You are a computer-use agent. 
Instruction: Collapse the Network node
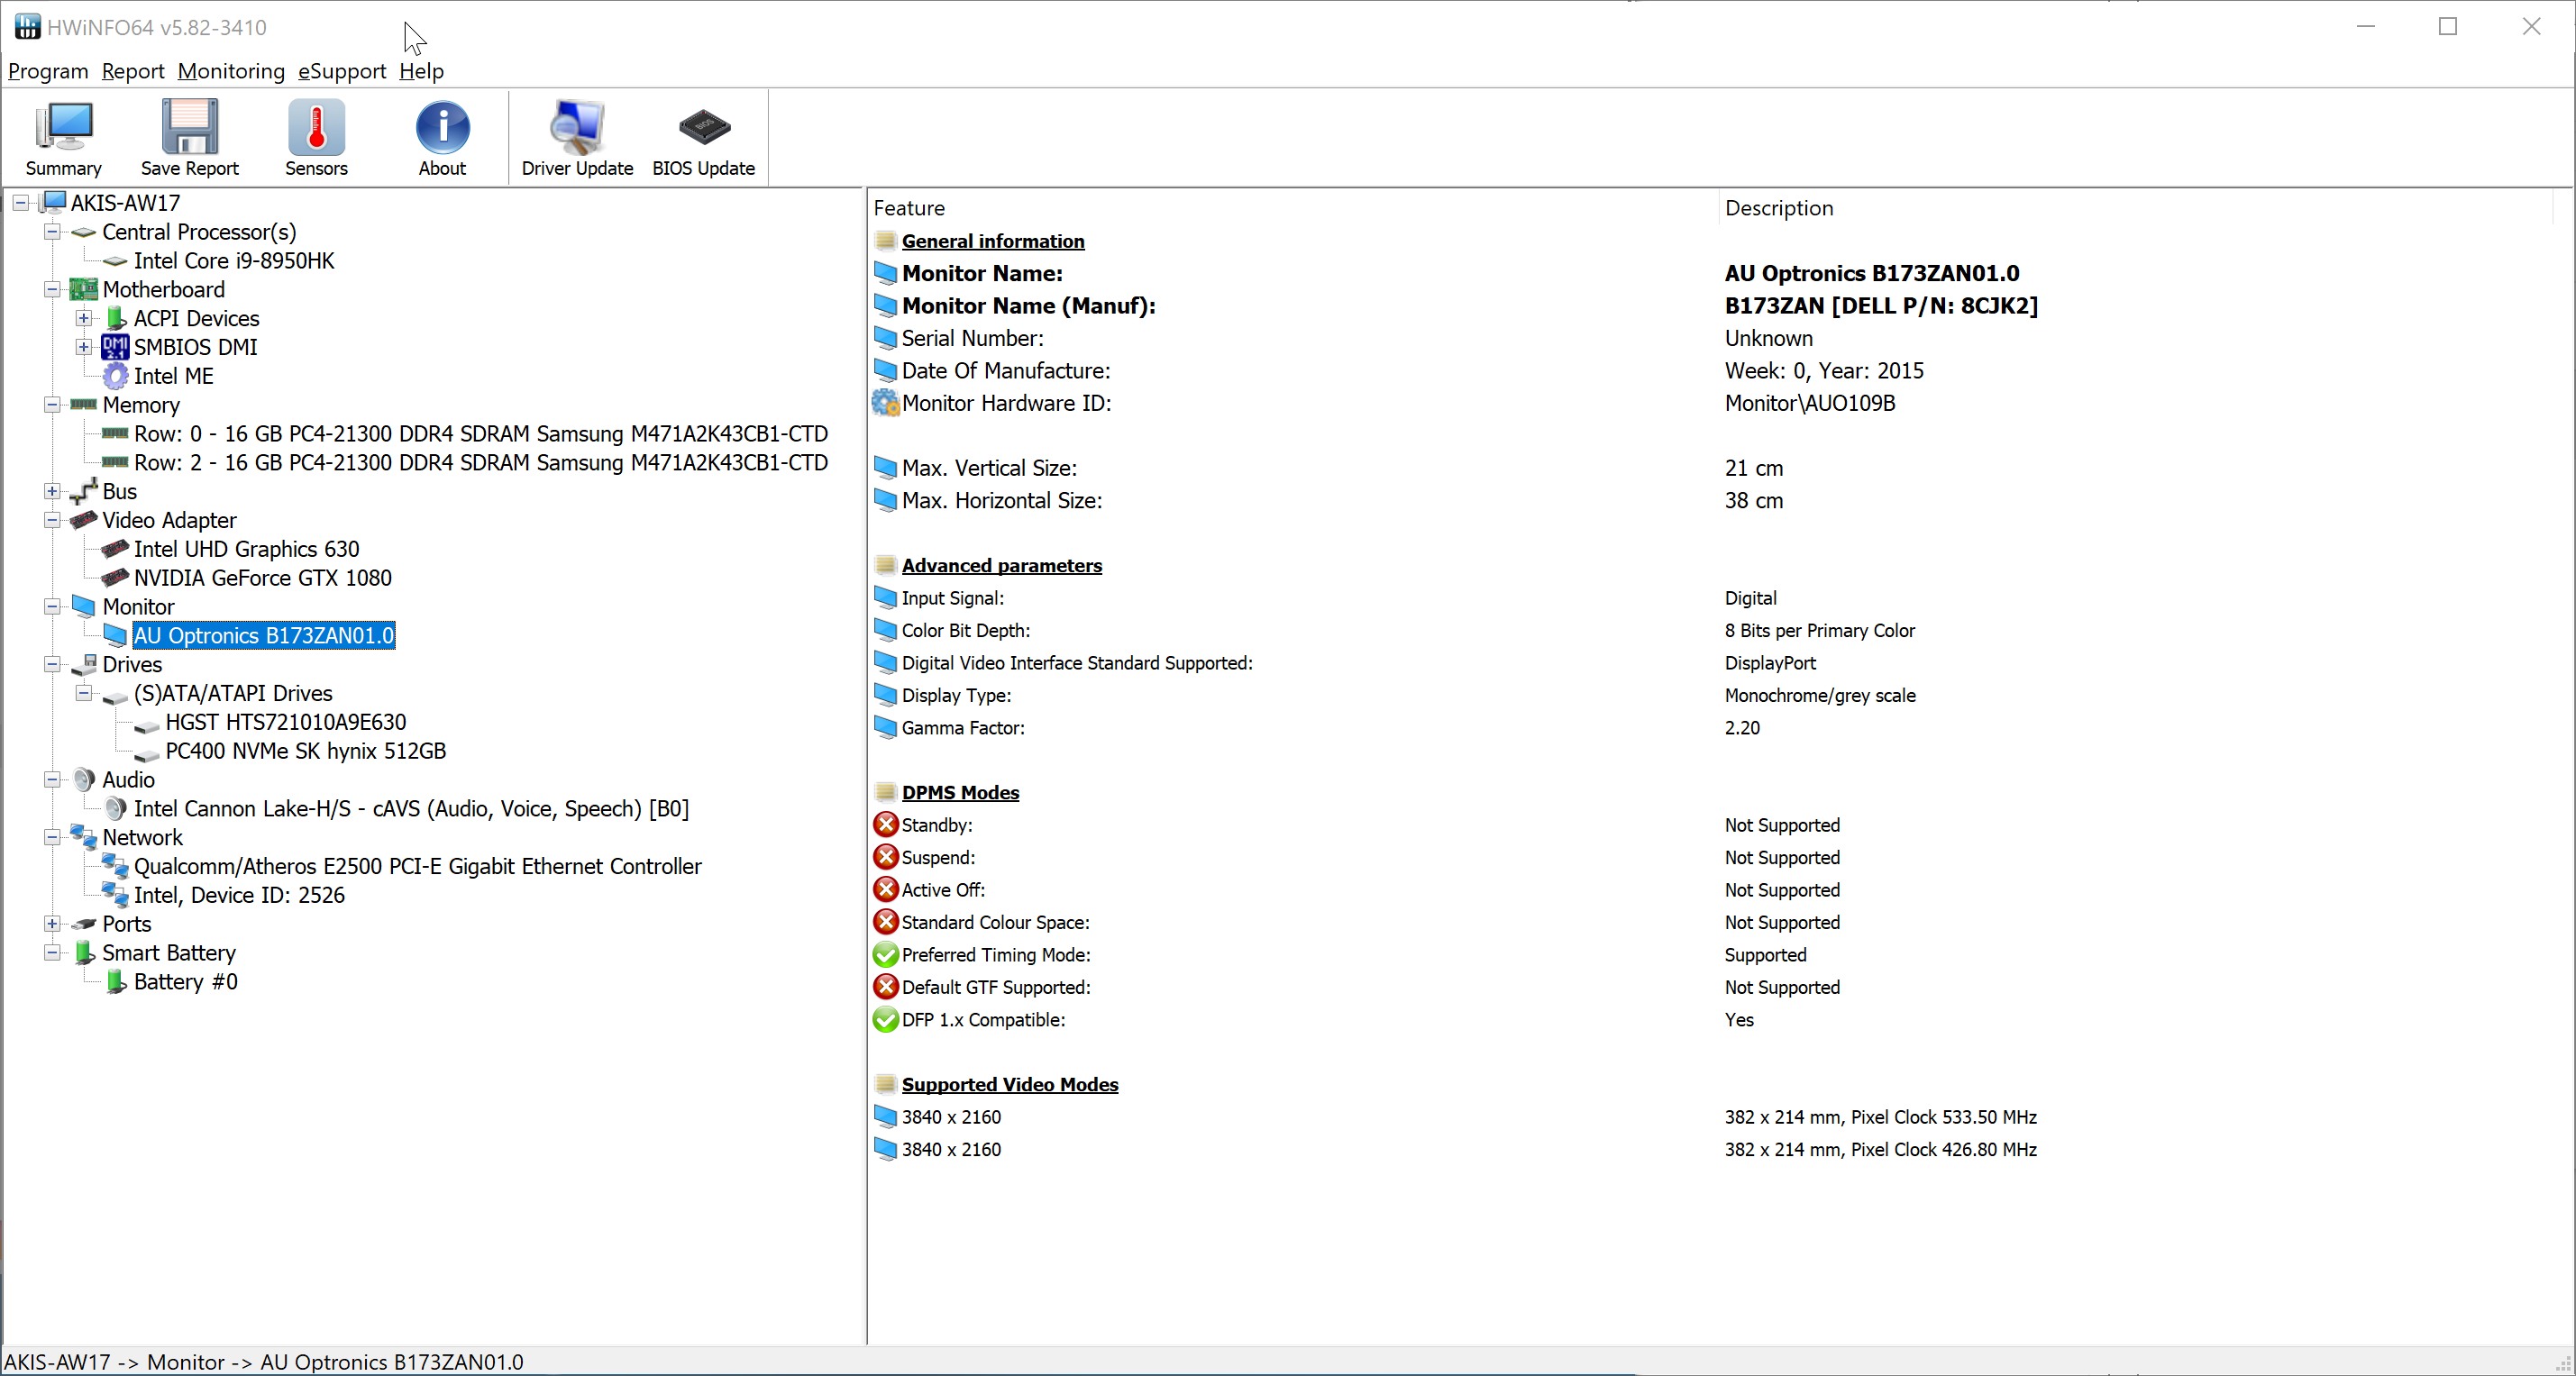click(52, 837)
